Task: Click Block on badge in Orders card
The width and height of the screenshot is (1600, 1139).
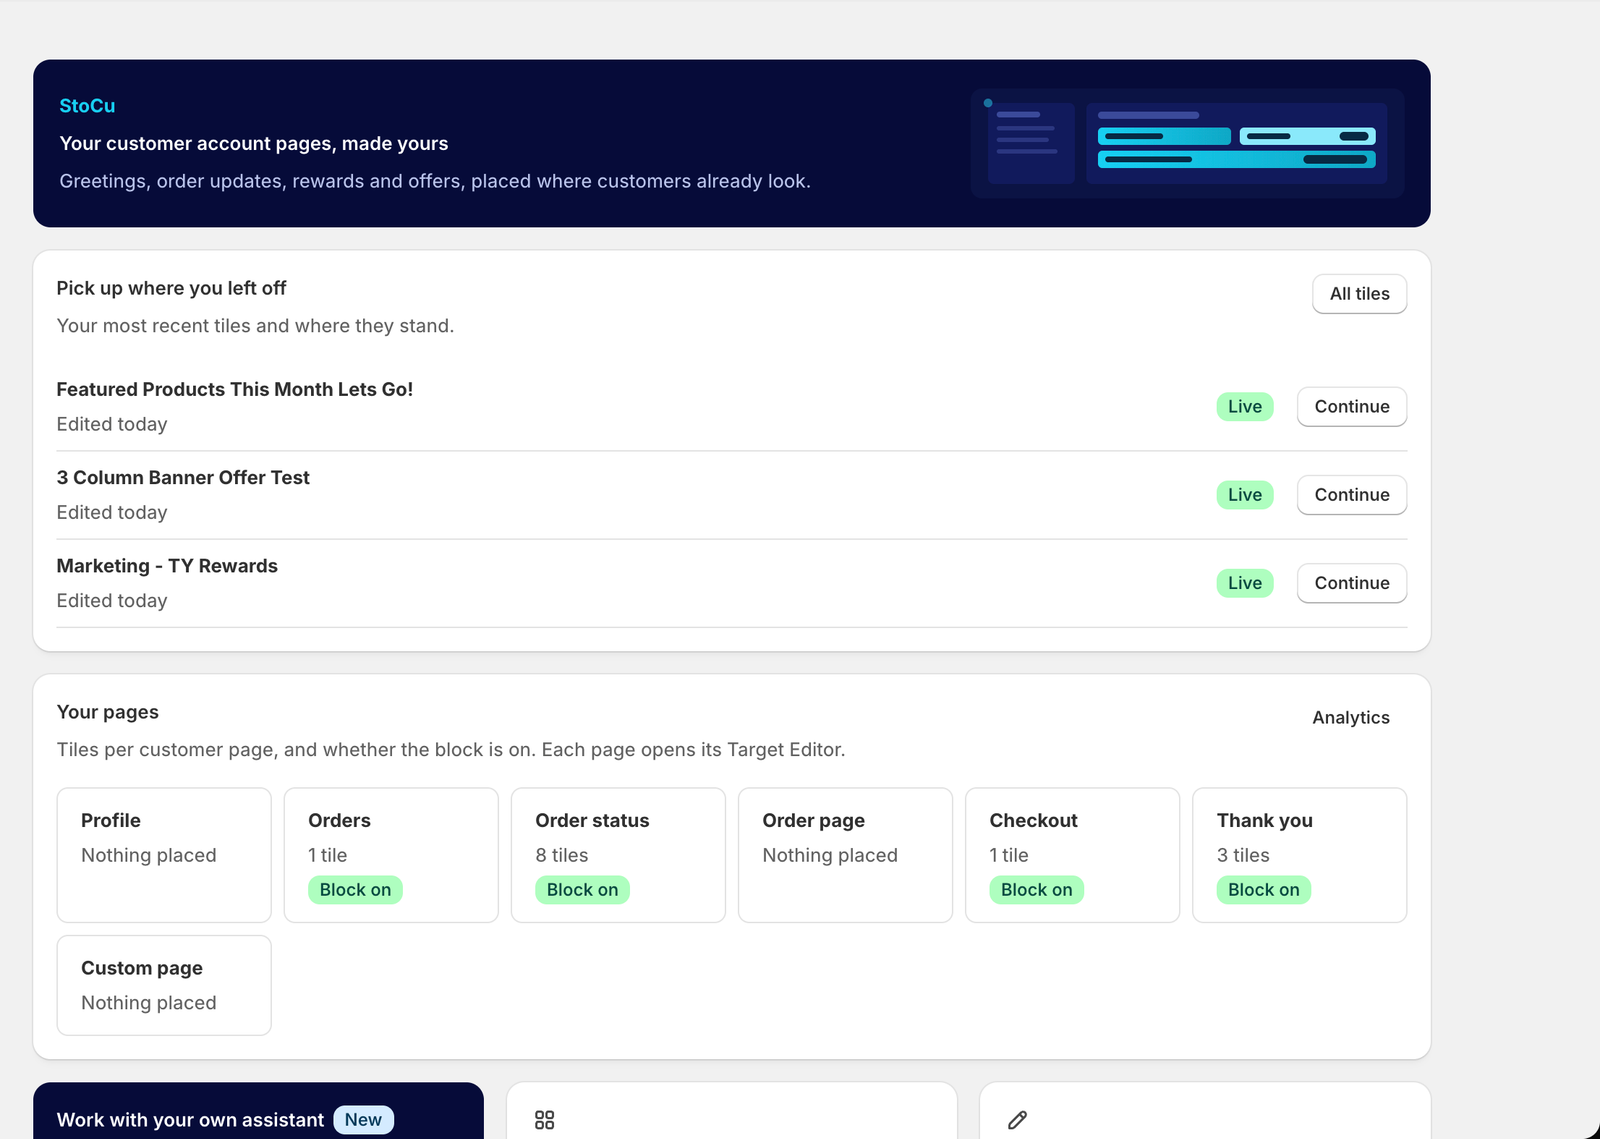Action: (x=355, y=890)
